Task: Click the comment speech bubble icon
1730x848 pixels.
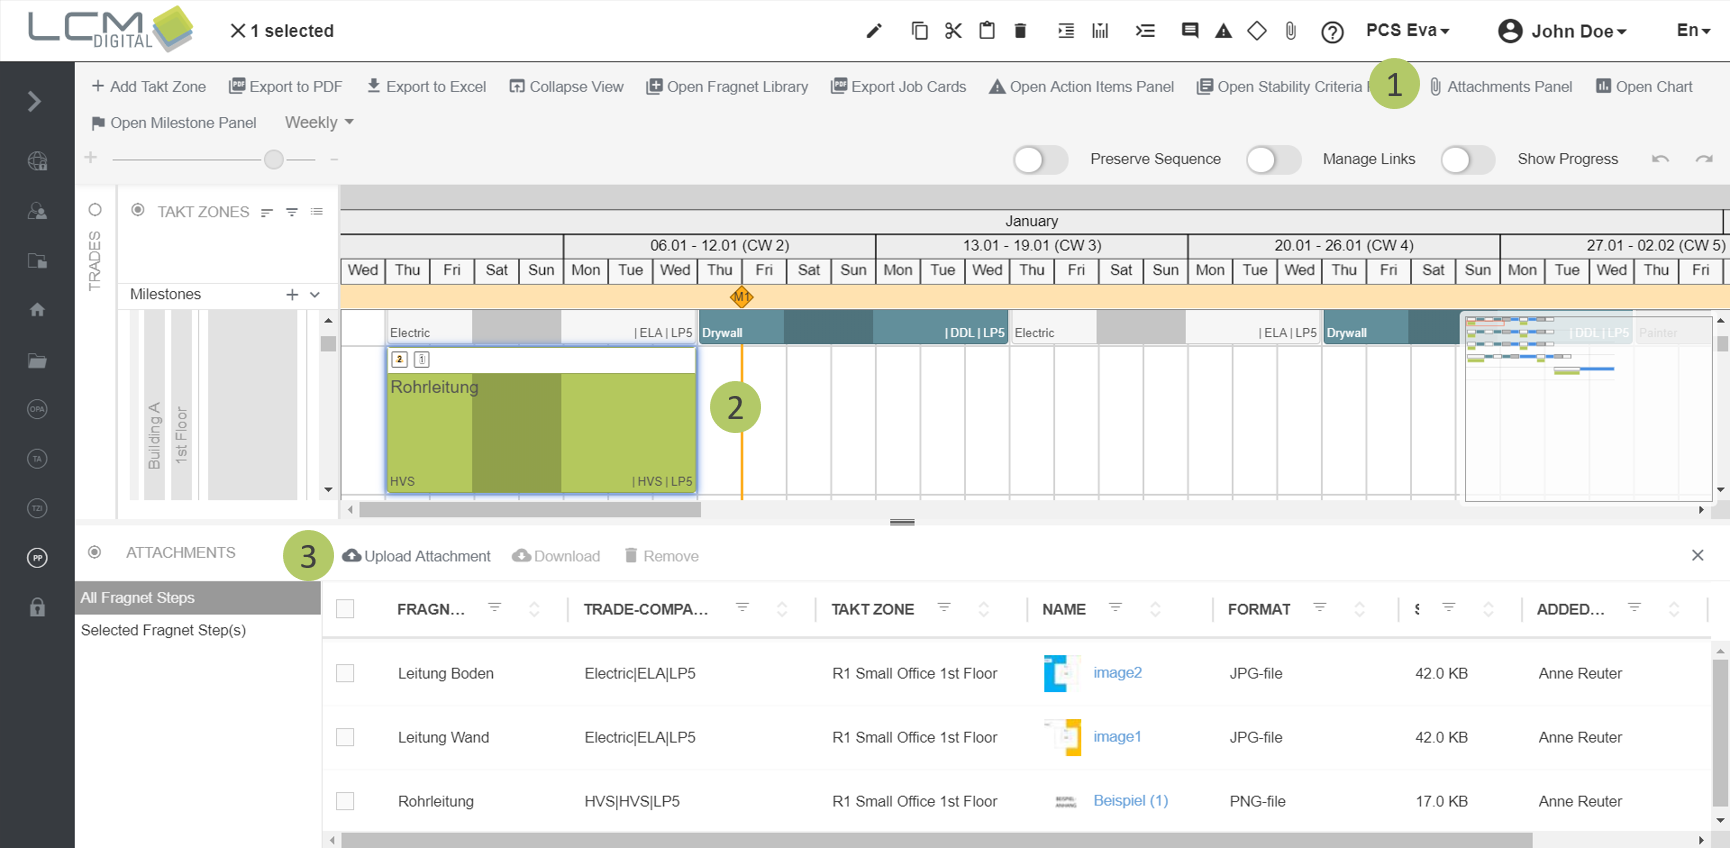Action: [1189, 31]
